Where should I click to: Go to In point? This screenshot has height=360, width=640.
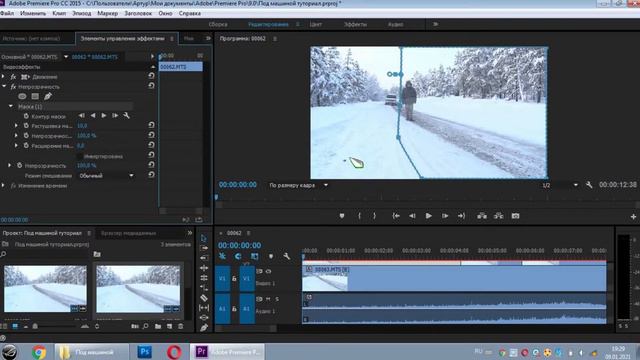[396, 216]
